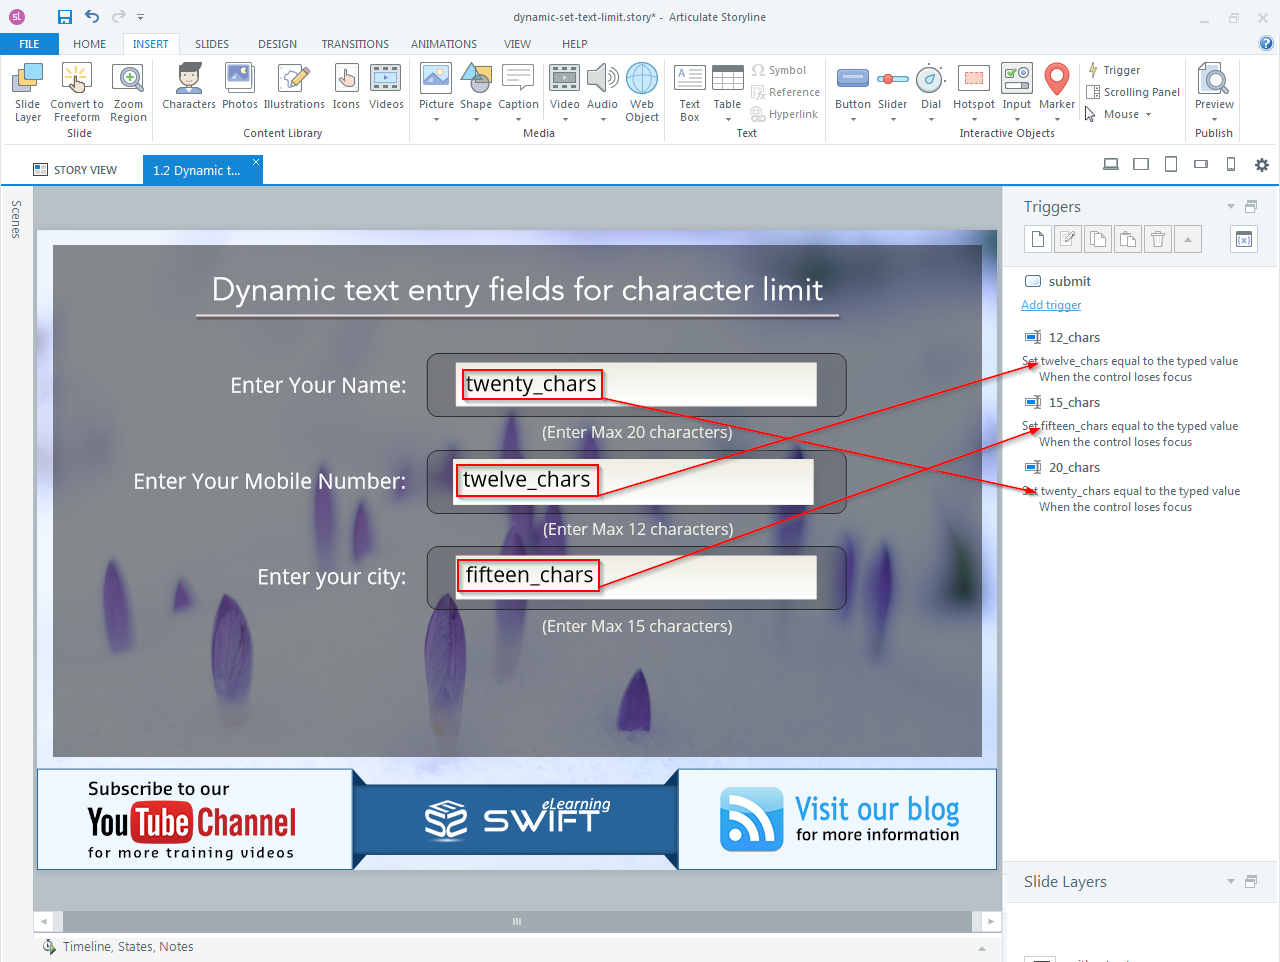Insert a Text Box
Screen dimensions: 1280x962
690,91
